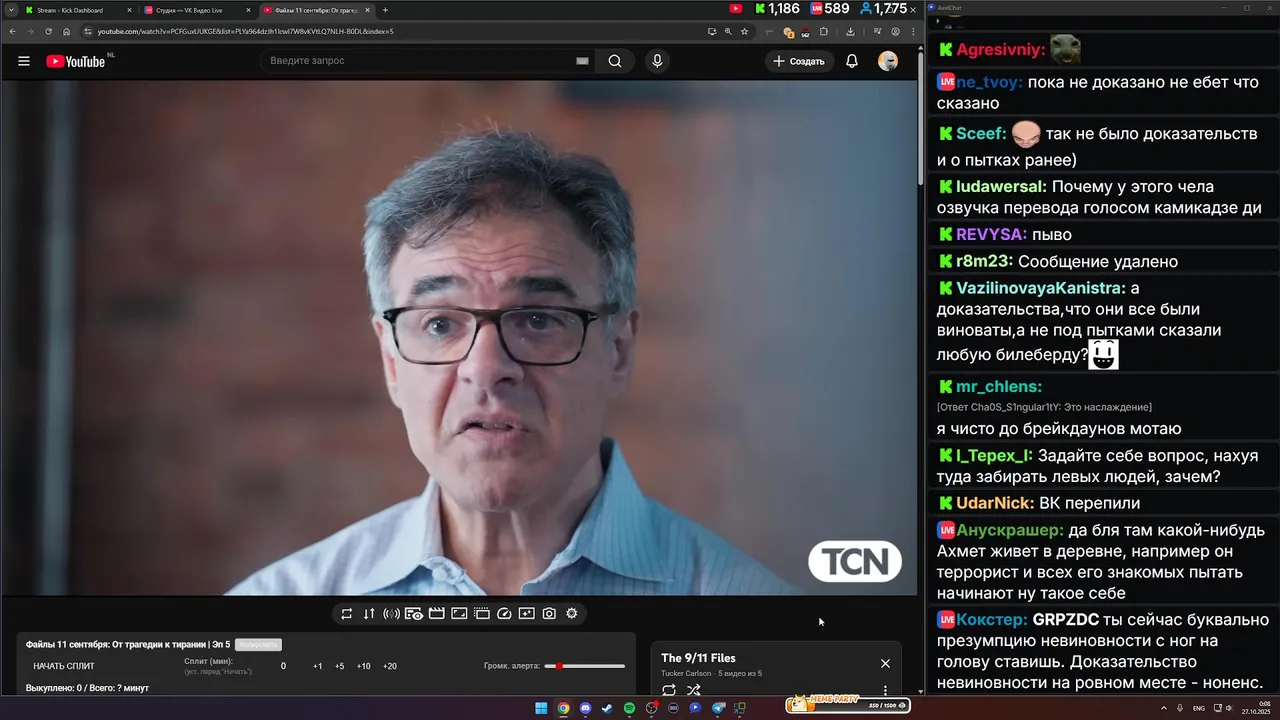1280x720 pixels.
Task: Open Steam from the taskbar
Action: (x=607, y=708)
